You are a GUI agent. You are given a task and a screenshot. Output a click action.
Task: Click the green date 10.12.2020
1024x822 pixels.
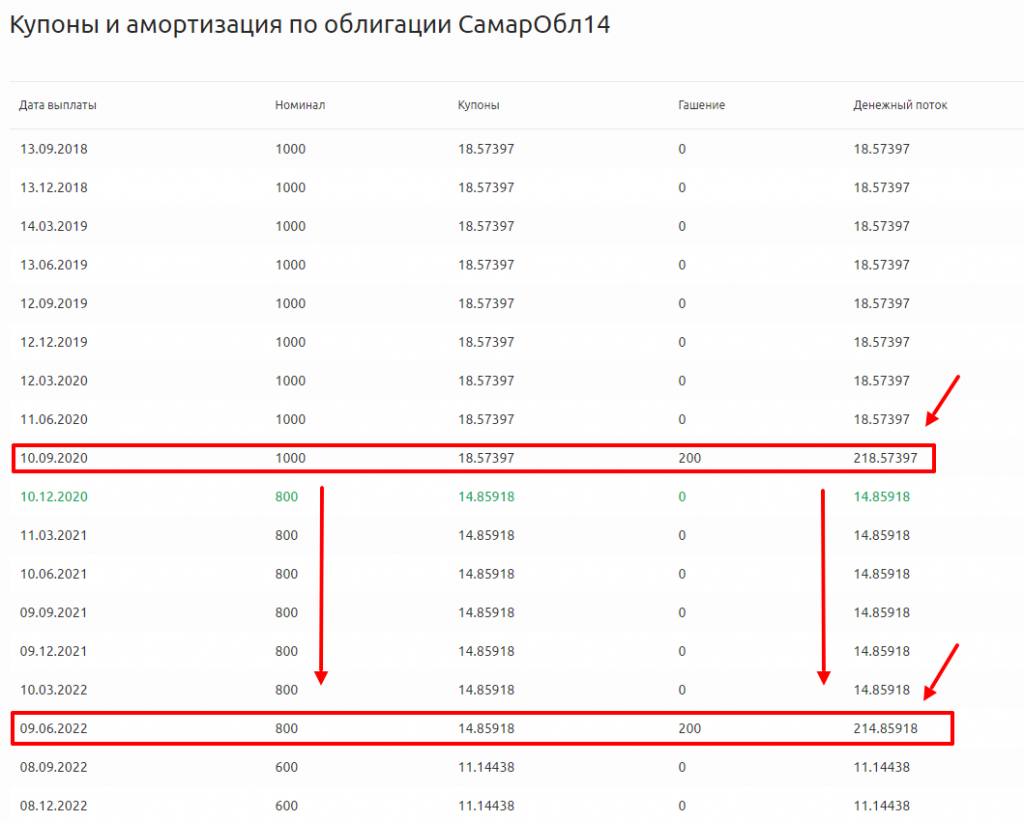(54, 496)
